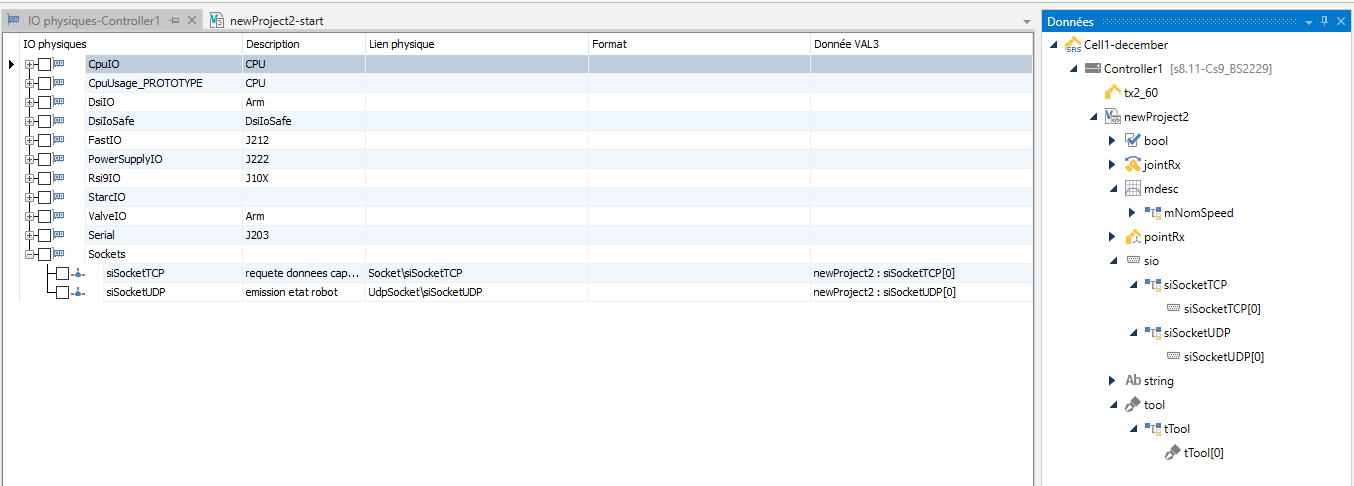1354x486 pixels.
Task: Open the document tab list dropdown arrow
Action: pos(1026,21)
